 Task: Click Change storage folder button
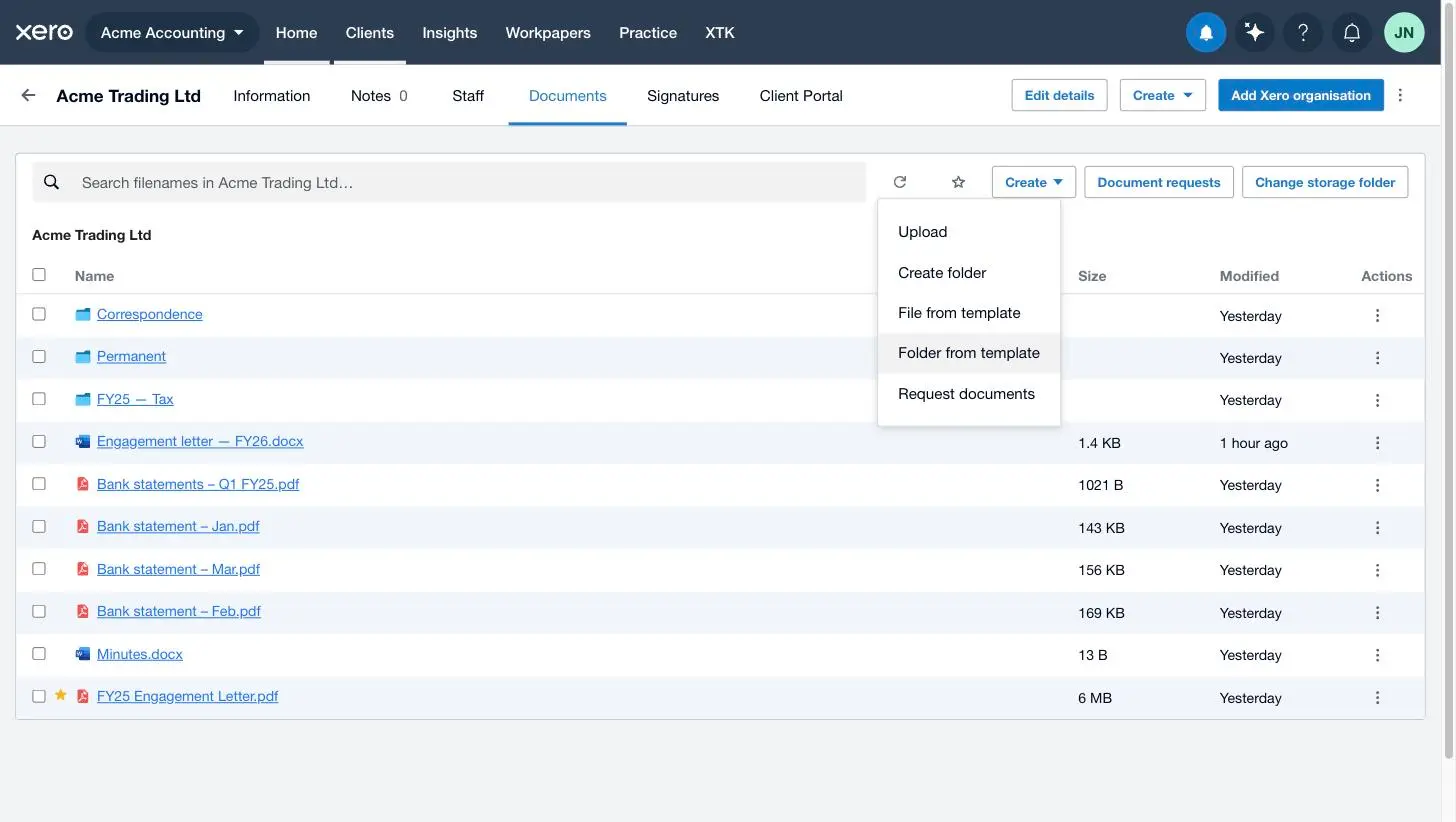click(1325, 182)
